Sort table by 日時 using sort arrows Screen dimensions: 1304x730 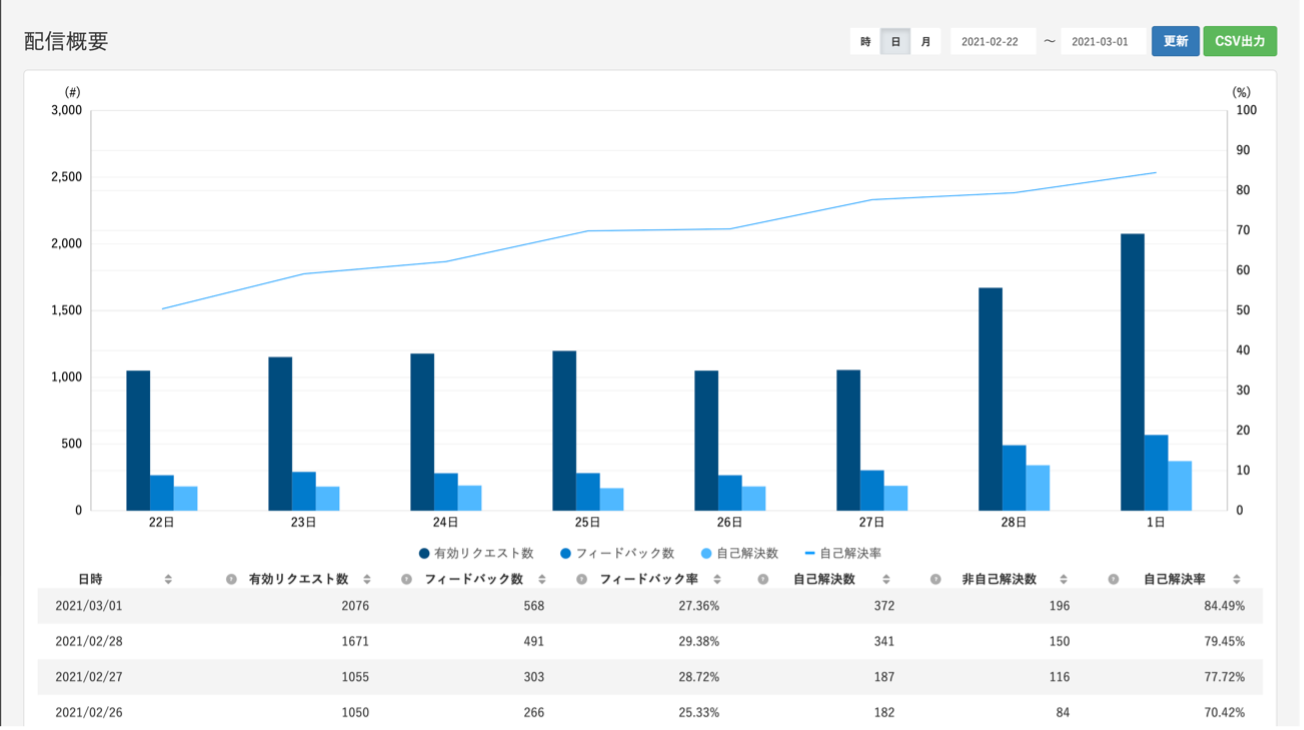168,579
